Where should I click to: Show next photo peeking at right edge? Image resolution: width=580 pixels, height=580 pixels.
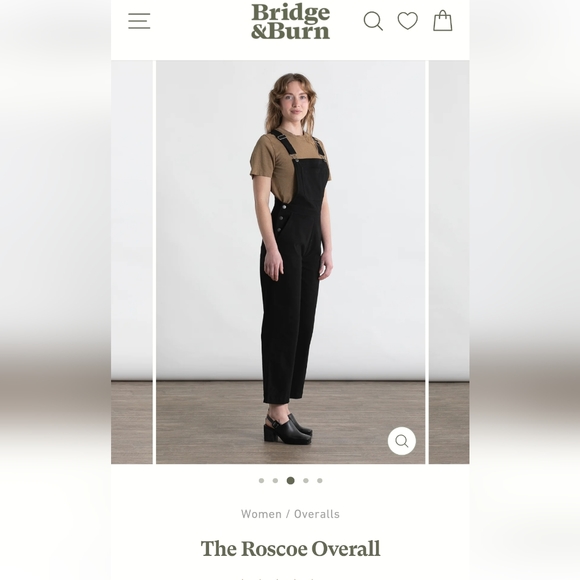point(449,262)
